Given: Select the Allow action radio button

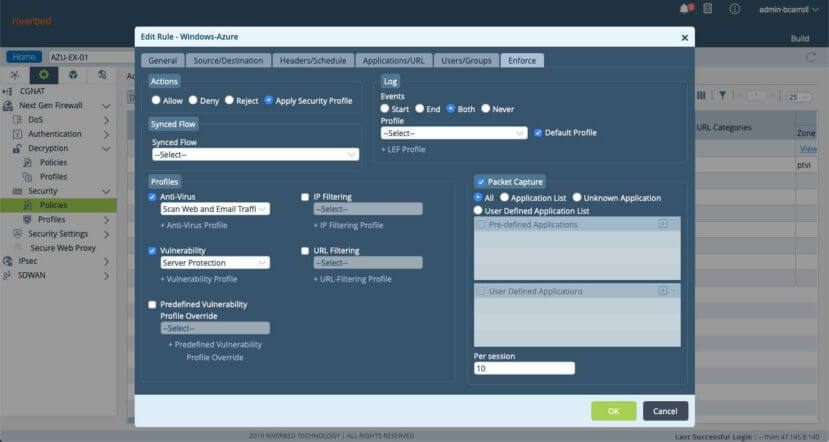Looking at the screenshot, I should (x=155, y=100).
